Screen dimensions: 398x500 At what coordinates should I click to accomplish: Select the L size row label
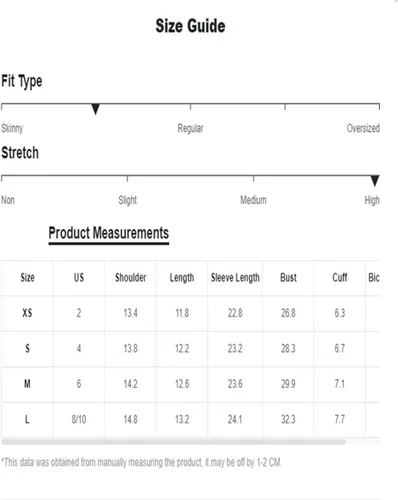pyautogui.click(x=27, y=419)
